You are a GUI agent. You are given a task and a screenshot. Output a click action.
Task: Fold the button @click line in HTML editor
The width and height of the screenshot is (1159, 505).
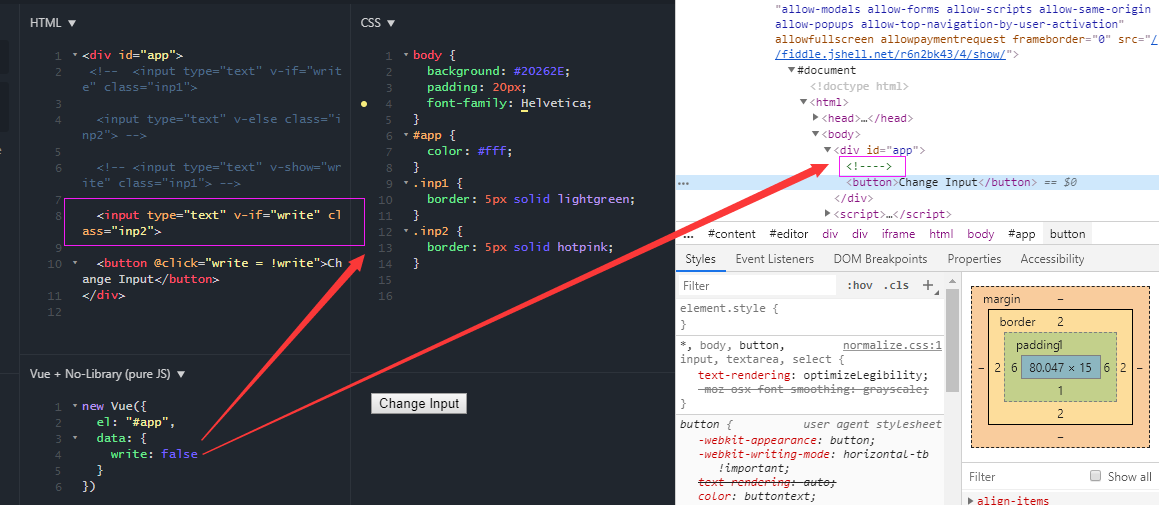pos(75,264)
